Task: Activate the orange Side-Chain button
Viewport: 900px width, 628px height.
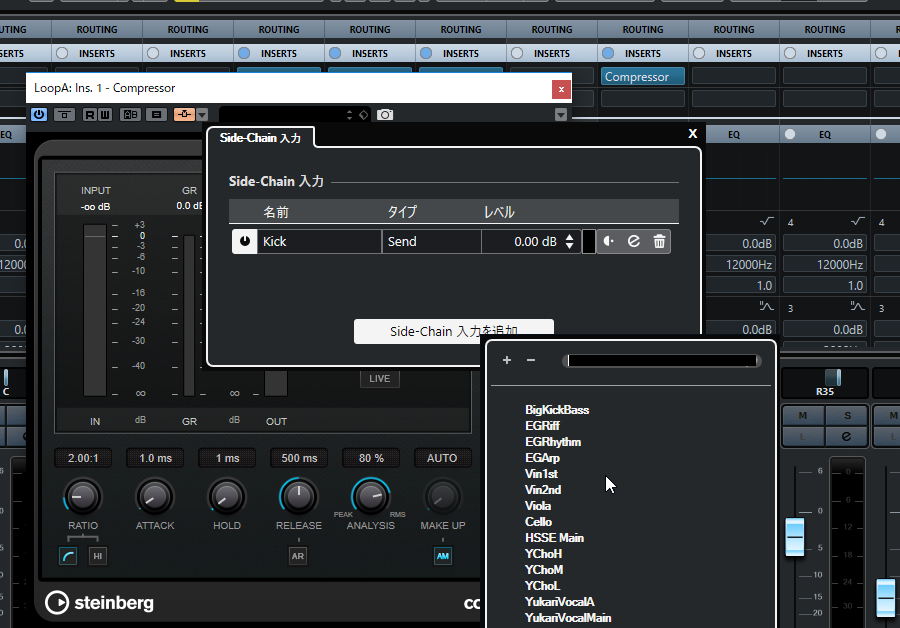Action: tap(184, 115)
